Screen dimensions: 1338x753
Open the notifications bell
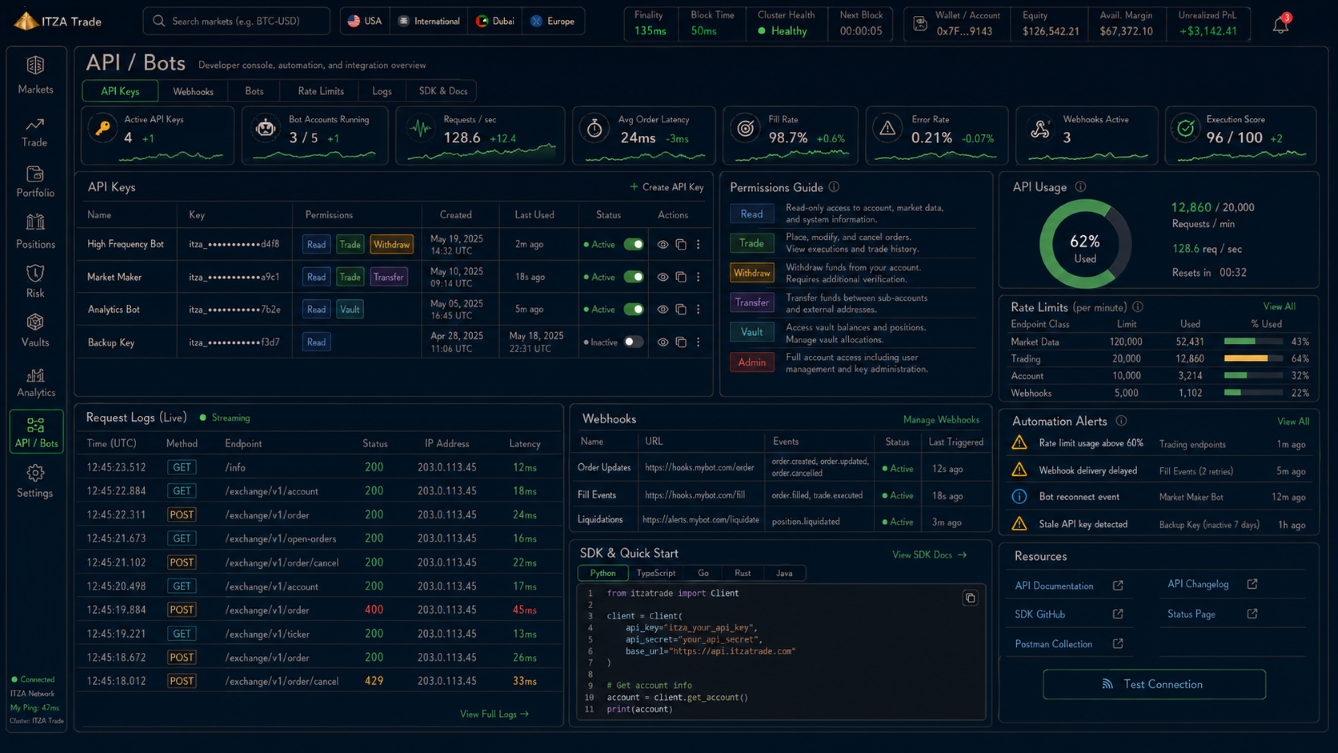(1281, 24)
